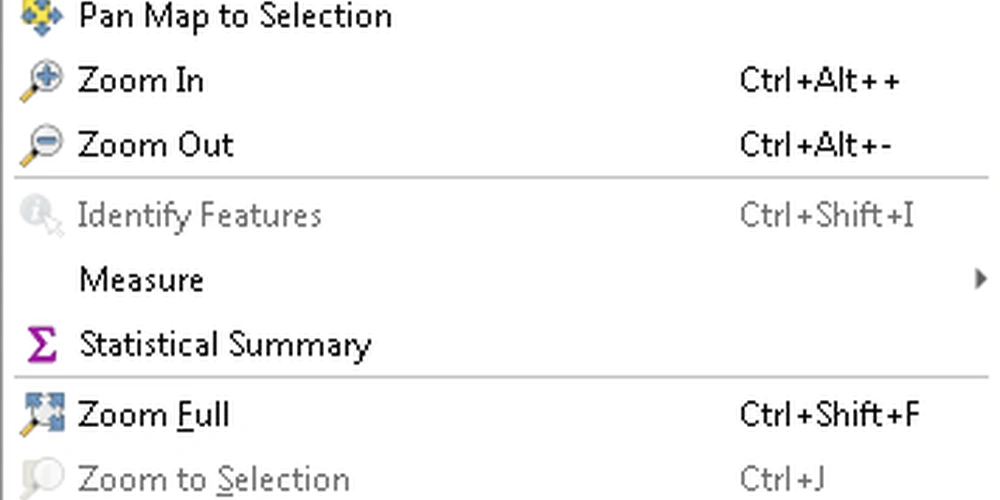Expand the Measure submenu arrow
The height and width of the screenshot is (500, 1000).
click(x=981, y=279)
